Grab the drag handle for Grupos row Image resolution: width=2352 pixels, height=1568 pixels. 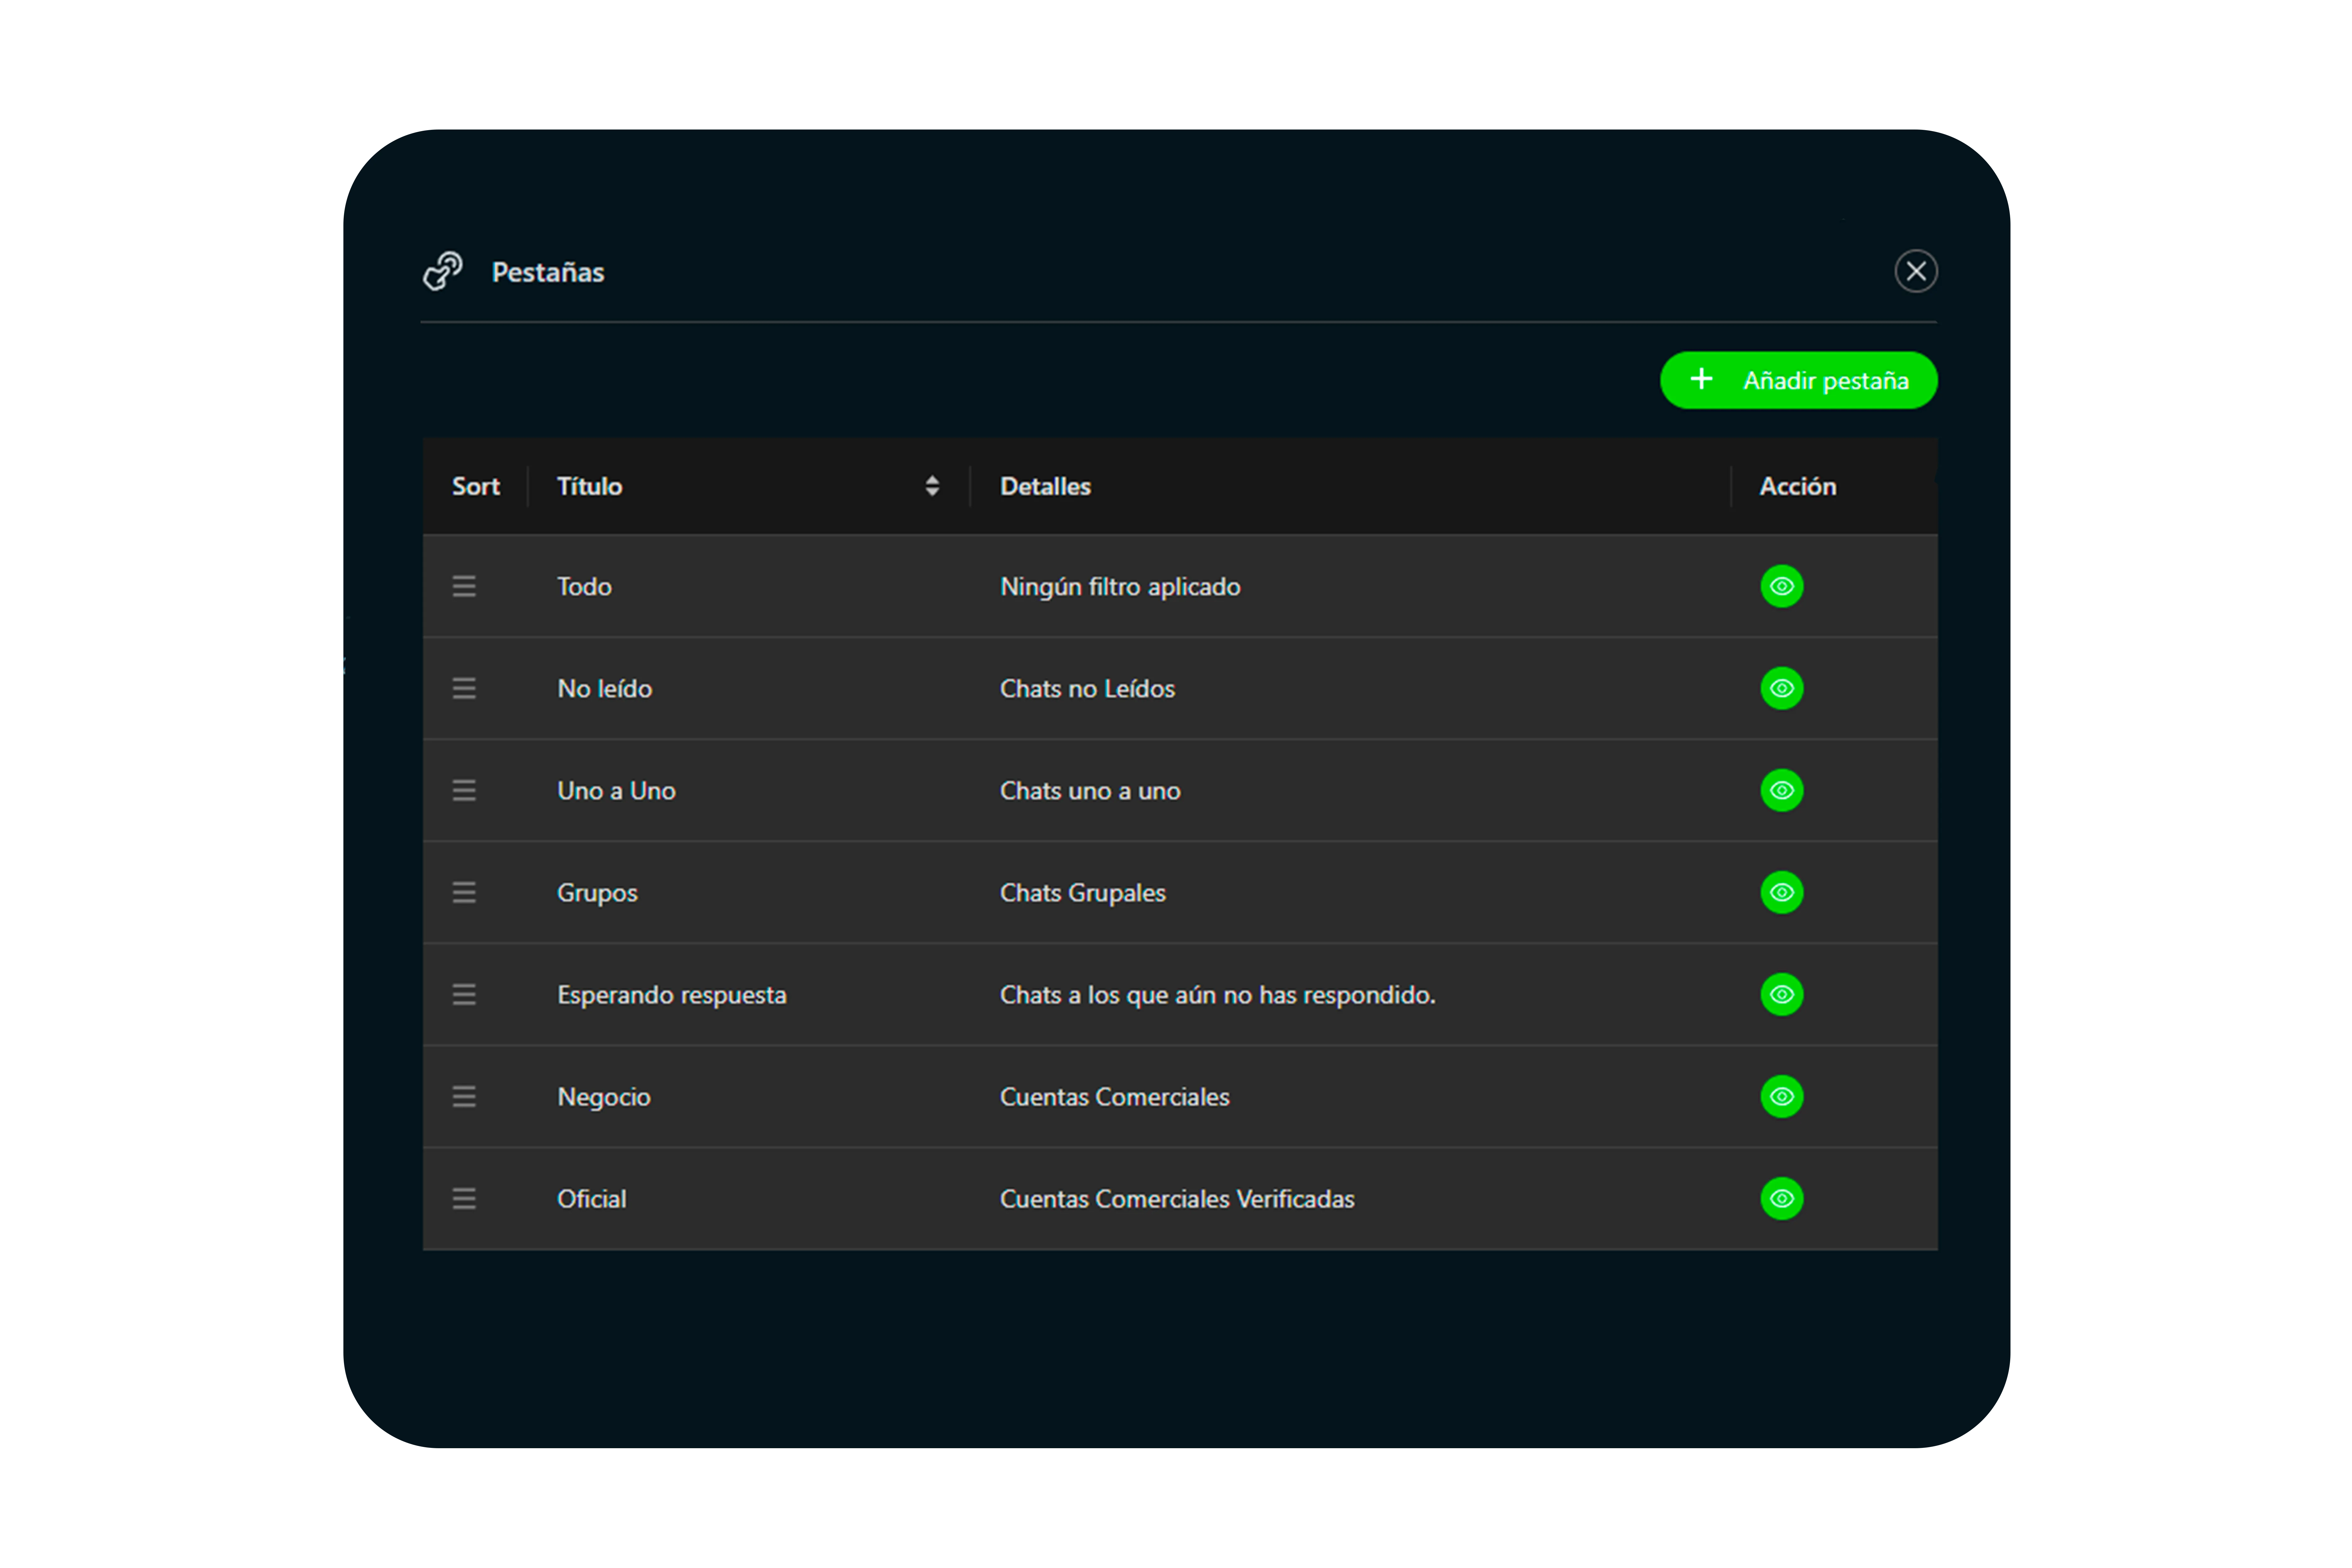464,892
